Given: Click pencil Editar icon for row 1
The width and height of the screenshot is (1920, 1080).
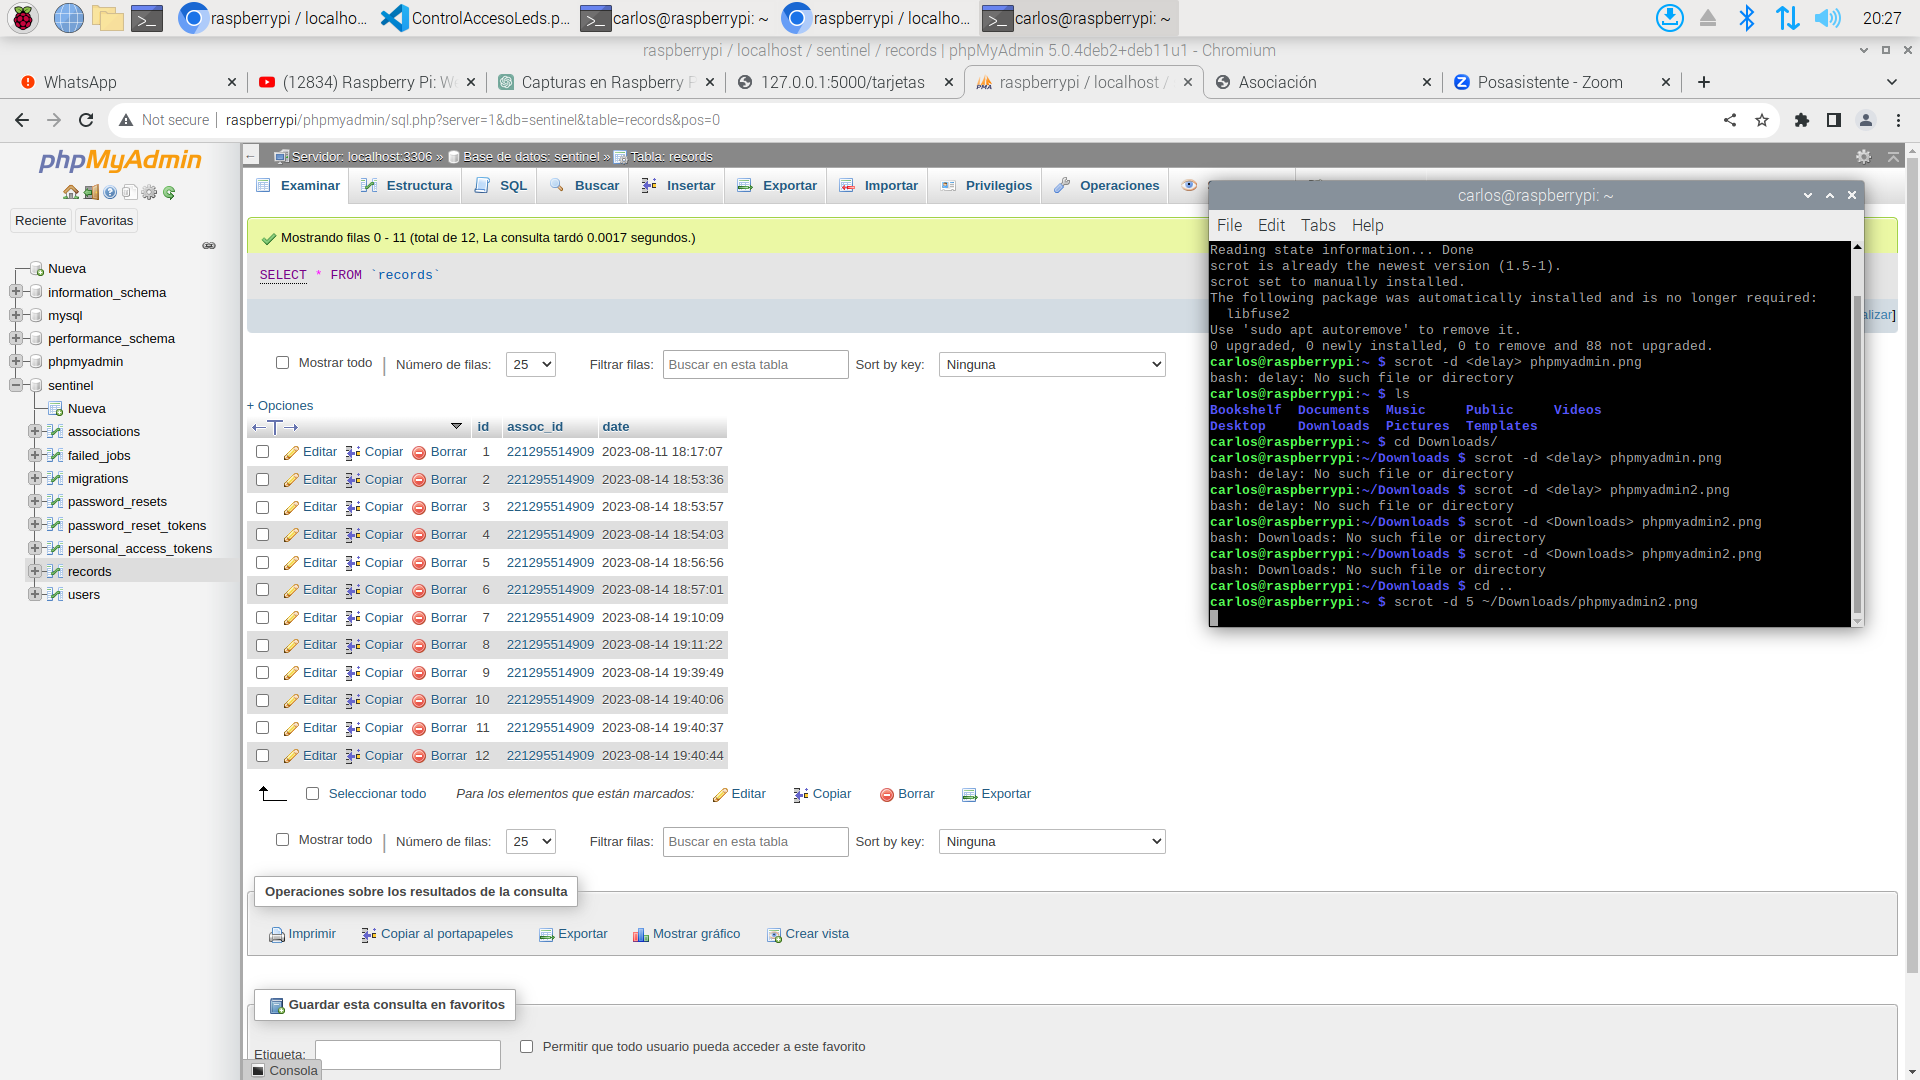Looking at the screenshot, I should coord(291,453).
